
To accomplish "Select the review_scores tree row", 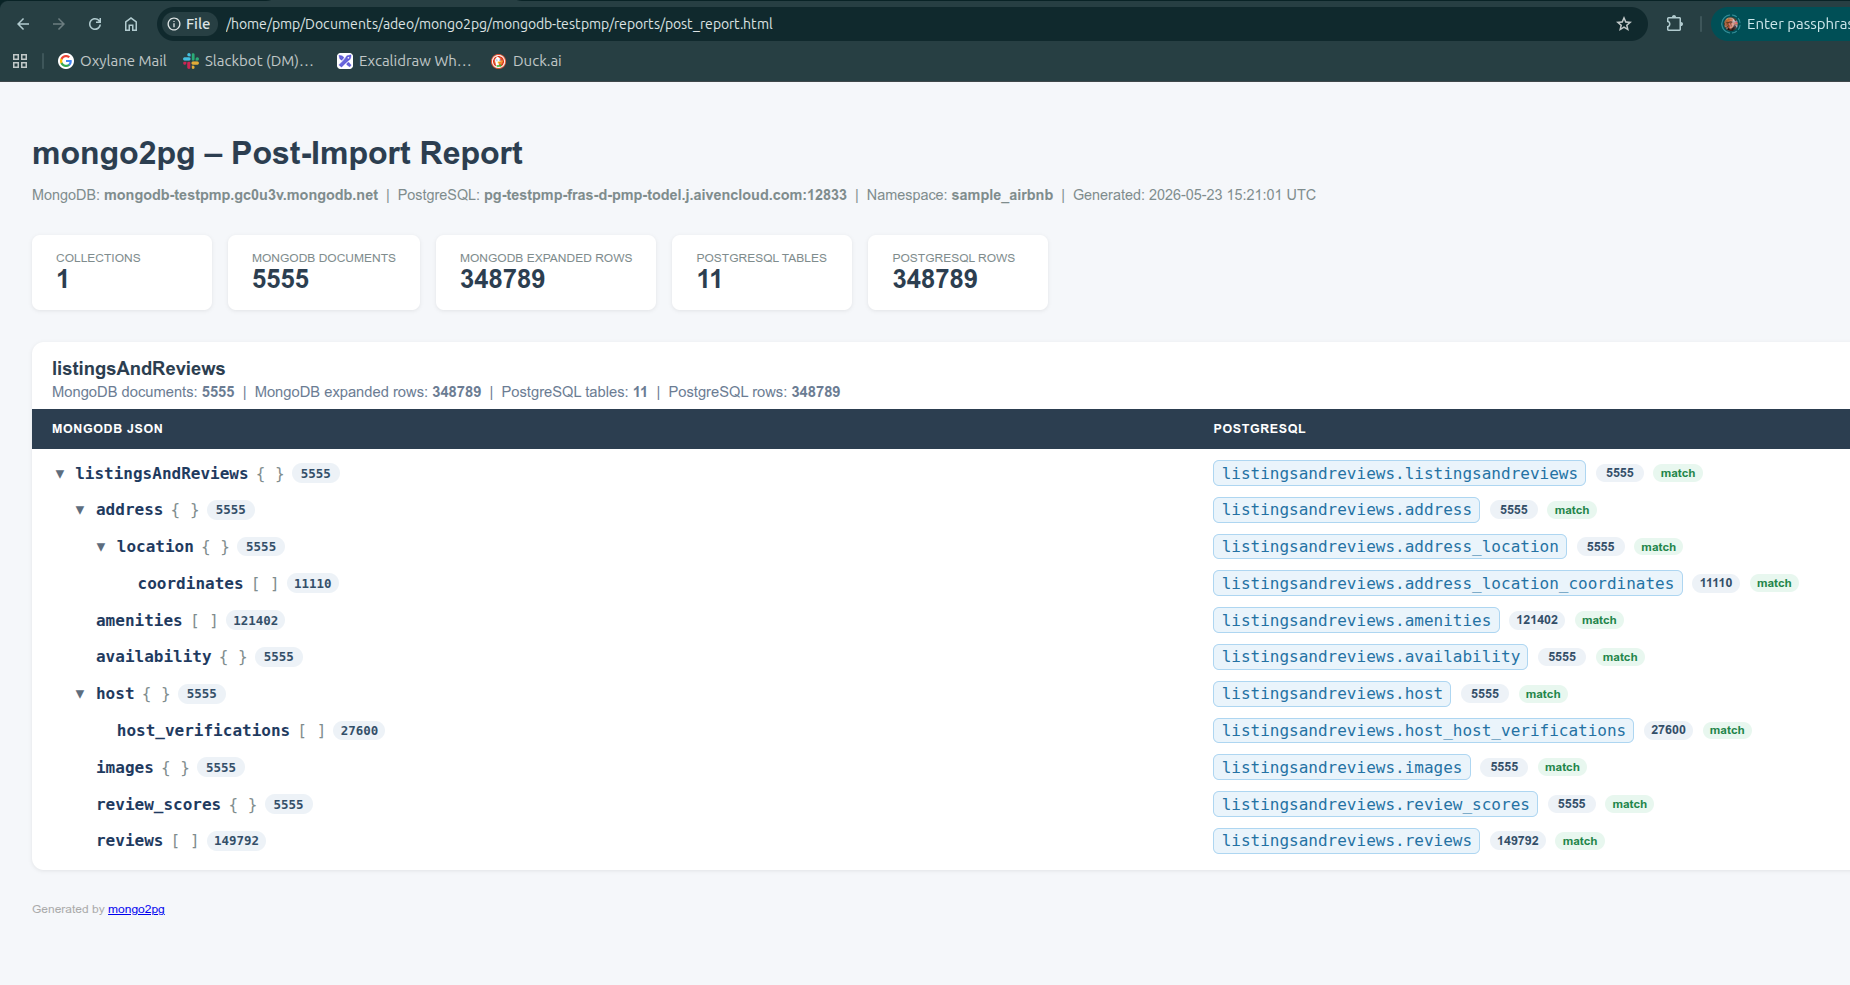I will (x=204, y=805).
